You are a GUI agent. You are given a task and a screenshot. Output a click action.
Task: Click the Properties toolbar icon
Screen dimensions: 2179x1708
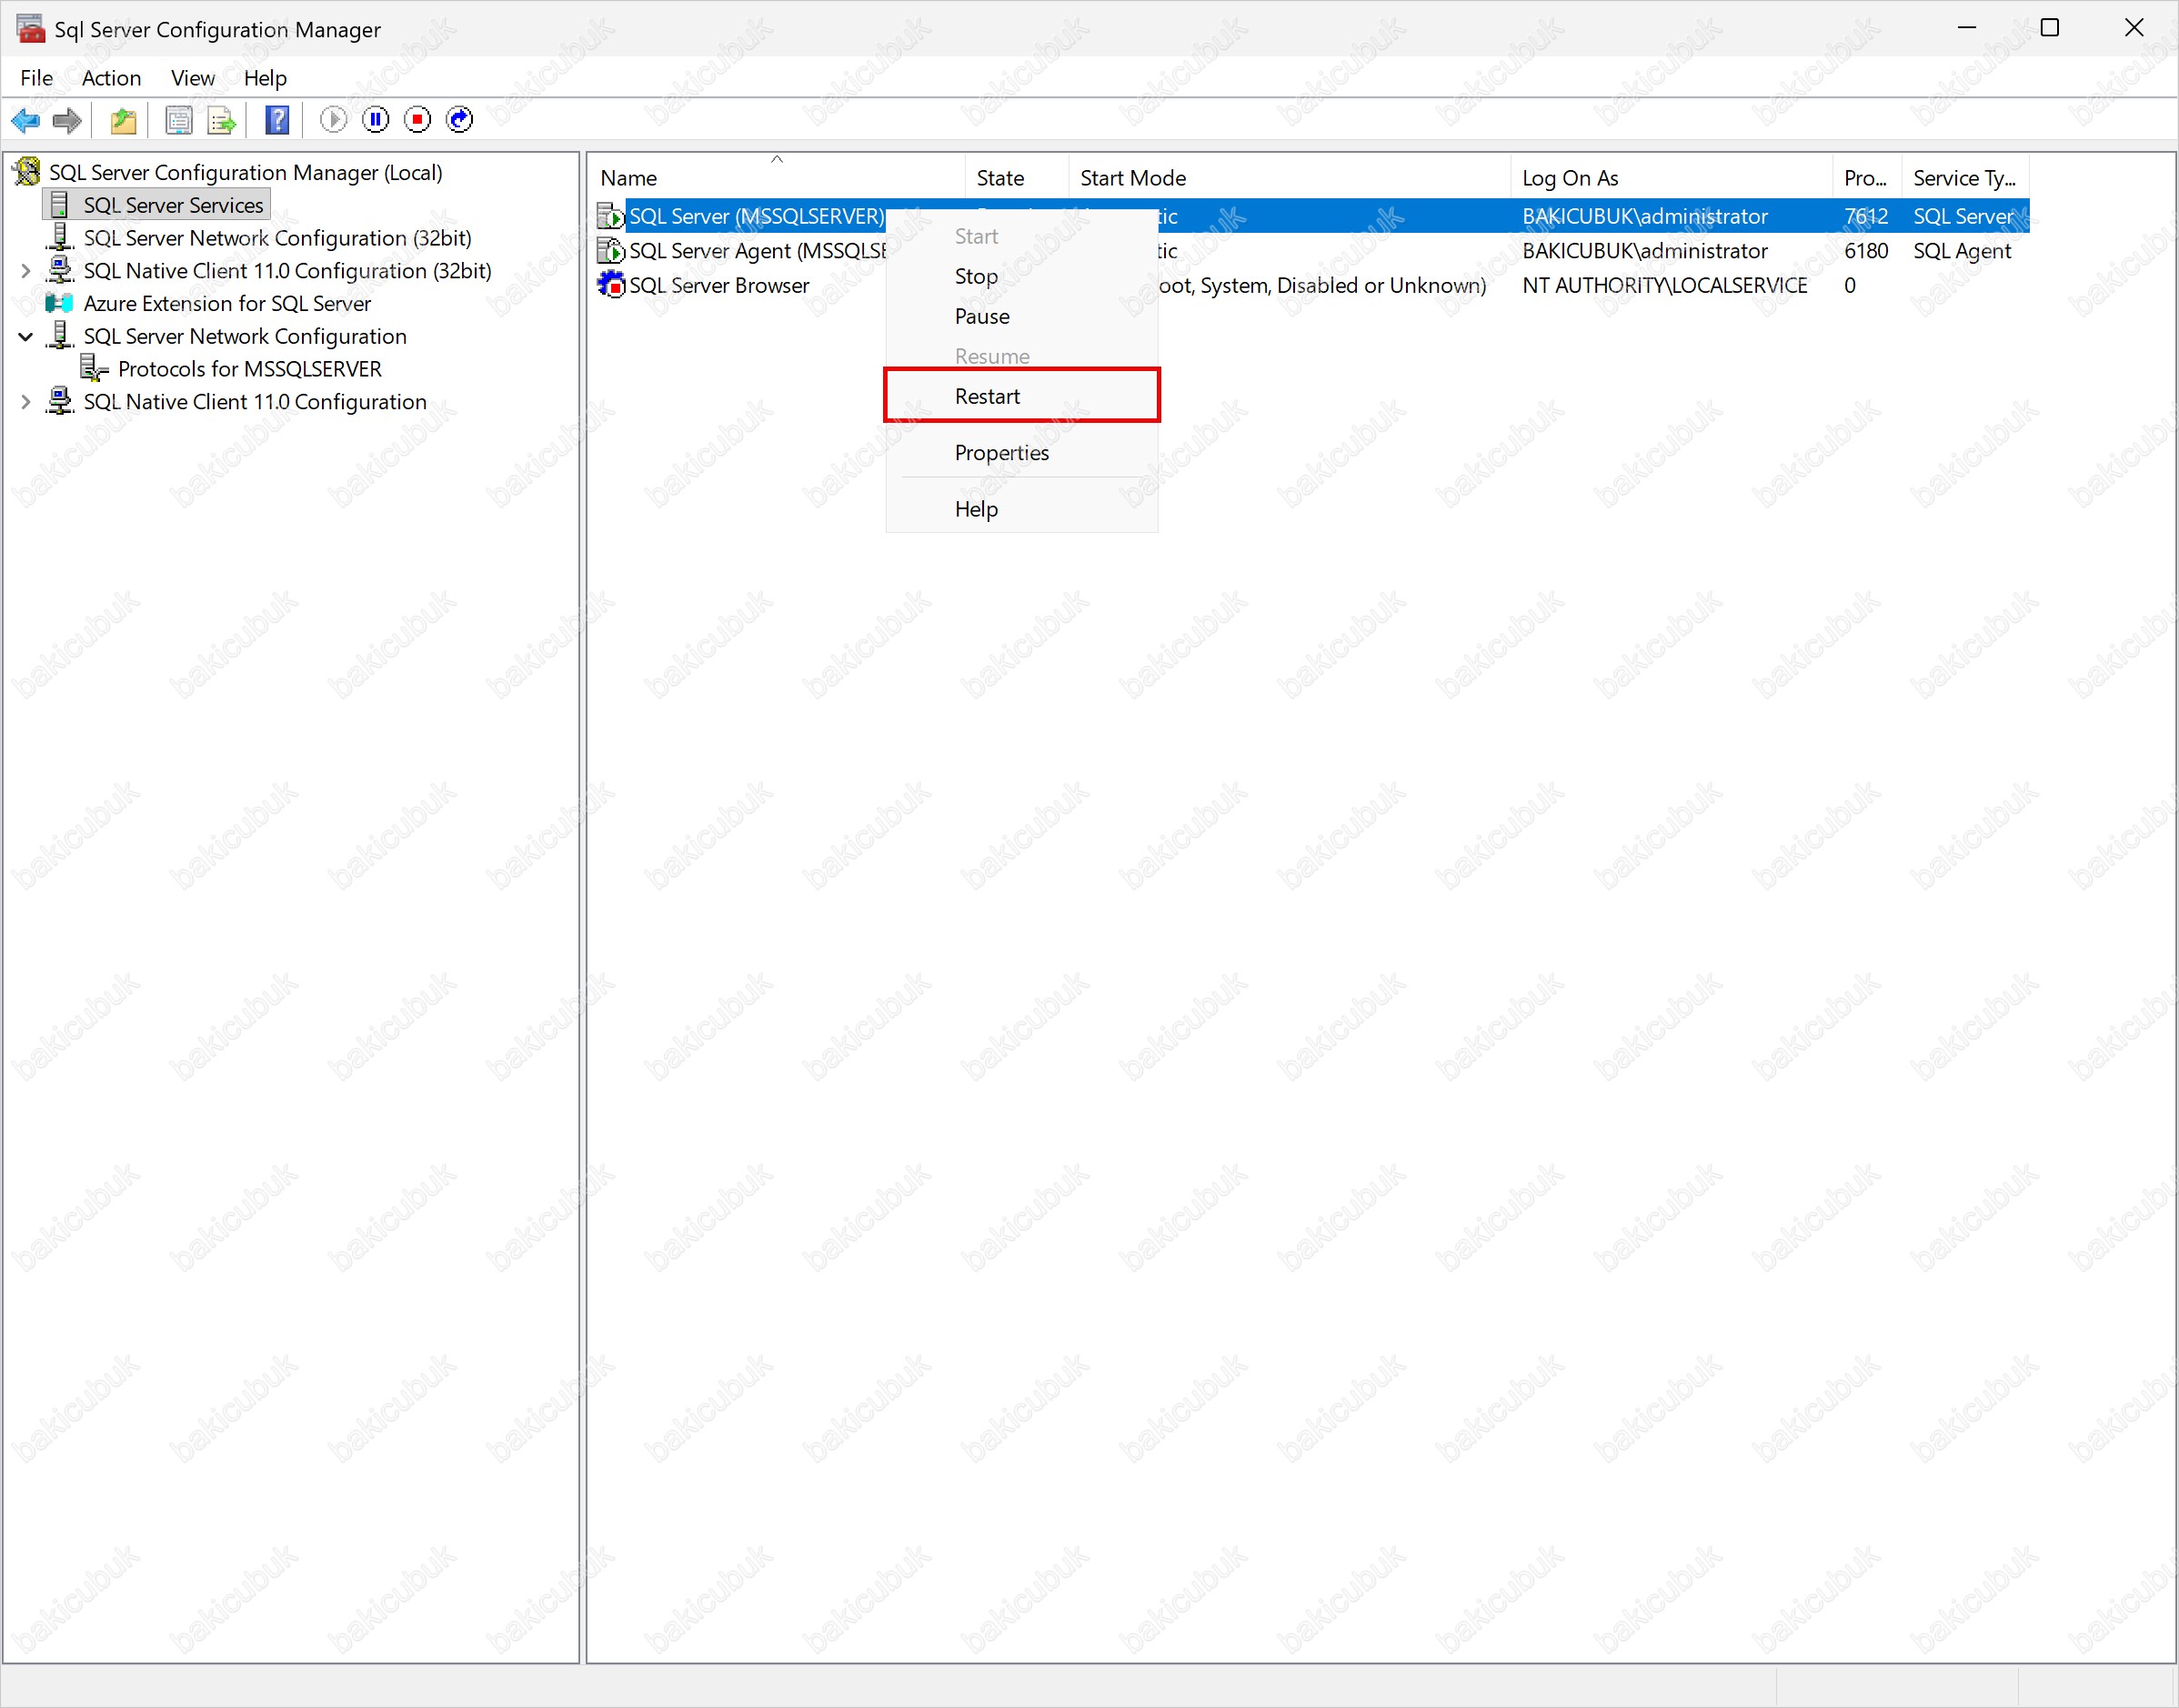click(179, 120)
